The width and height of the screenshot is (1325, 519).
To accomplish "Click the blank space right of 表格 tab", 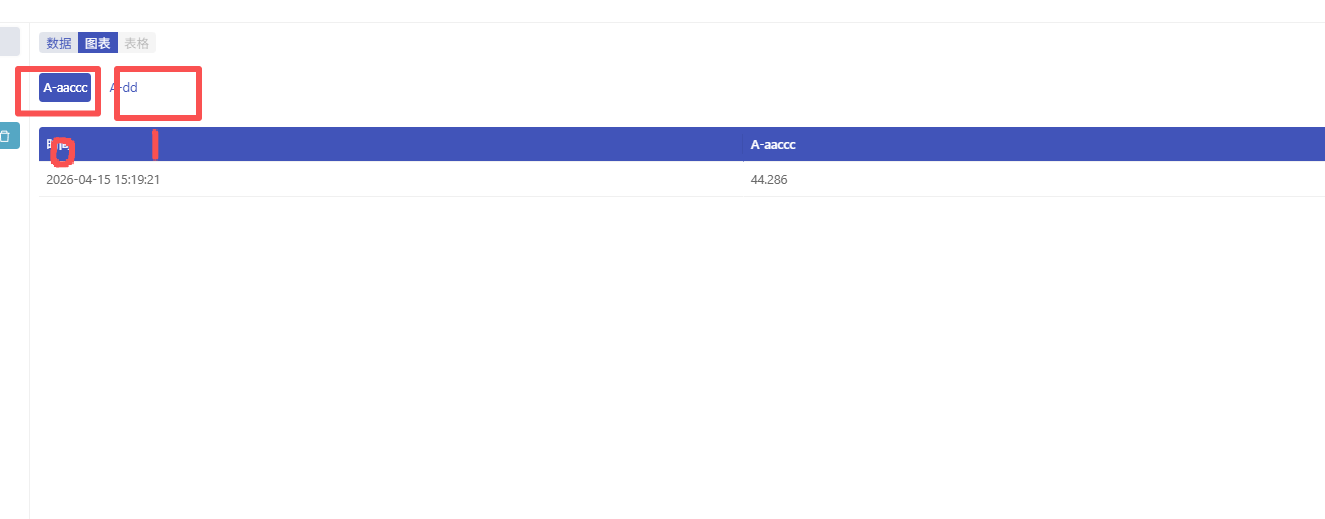I will coord(600,43).
